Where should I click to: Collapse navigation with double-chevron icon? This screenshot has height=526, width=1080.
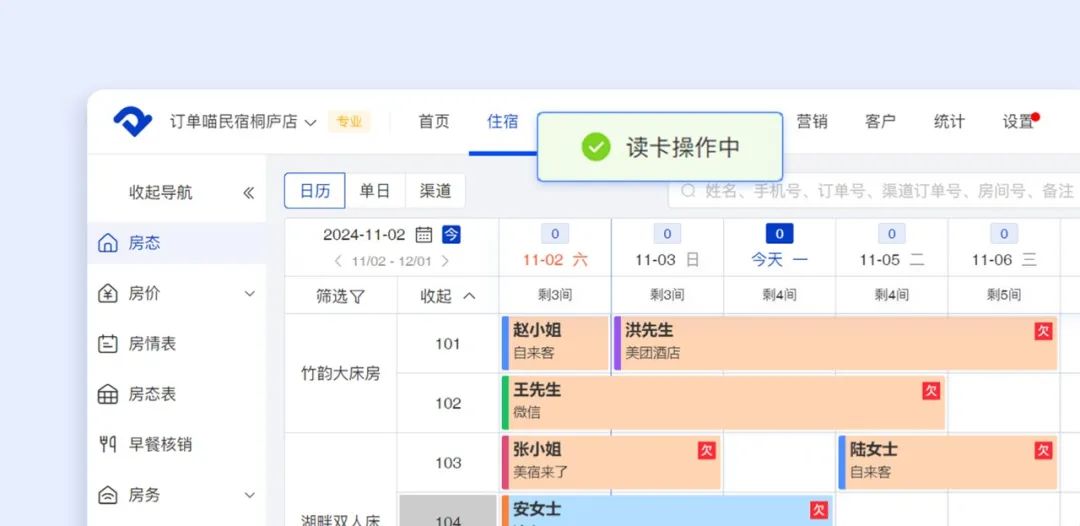(249, 193)
